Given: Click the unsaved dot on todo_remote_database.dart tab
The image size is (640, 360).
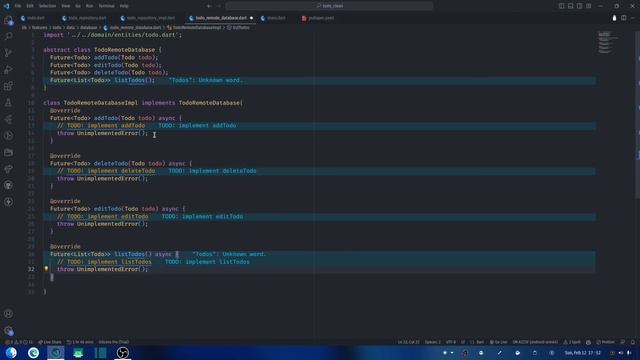Looking at the screenshot, I should 251,18.
